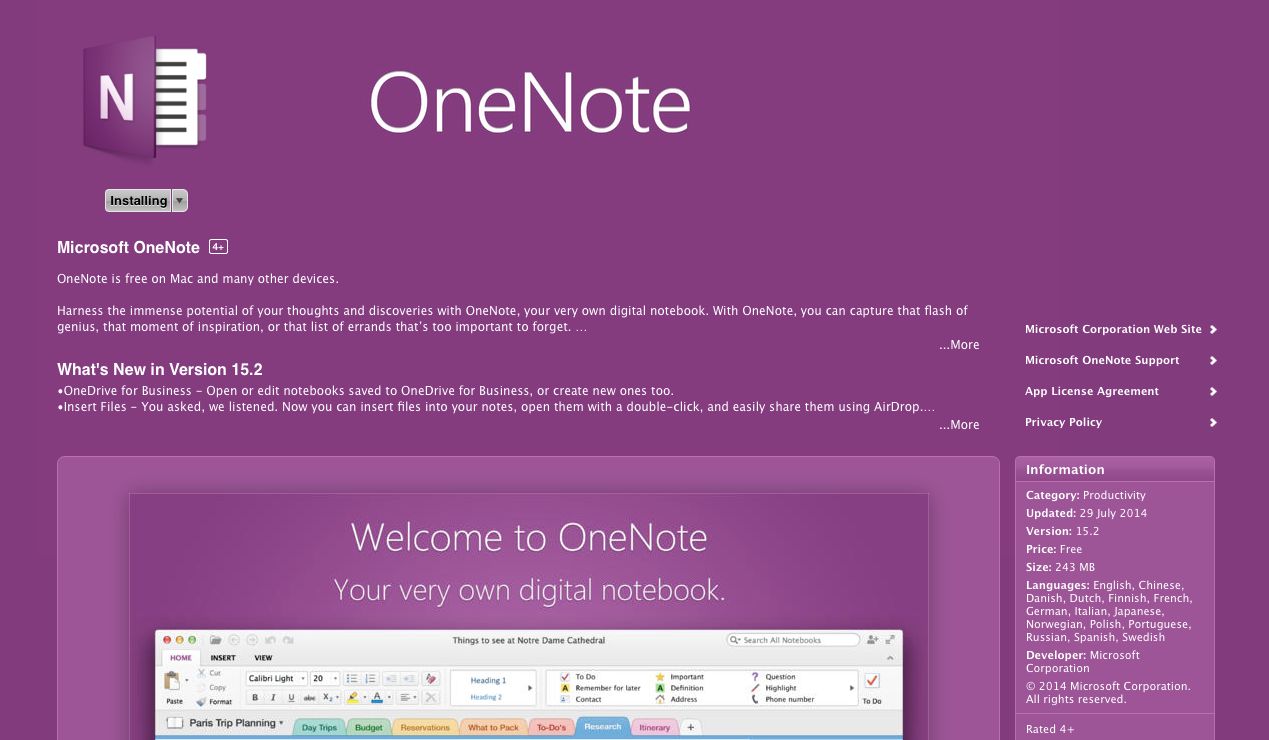Toggle strikethrough abc in preview ribbon
Screen dimensions: 1269x740
coord(309,697)
